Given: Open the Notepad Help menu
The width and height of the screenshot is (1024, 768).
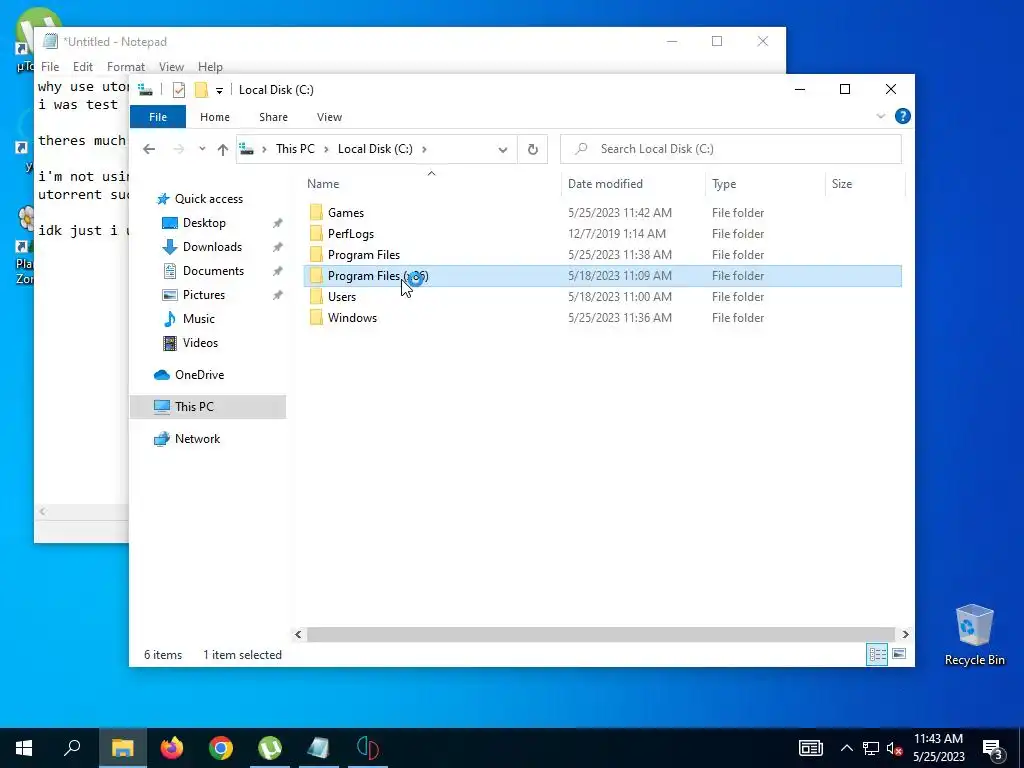Looking at the screenshot, I should click(x=210, y=67).
